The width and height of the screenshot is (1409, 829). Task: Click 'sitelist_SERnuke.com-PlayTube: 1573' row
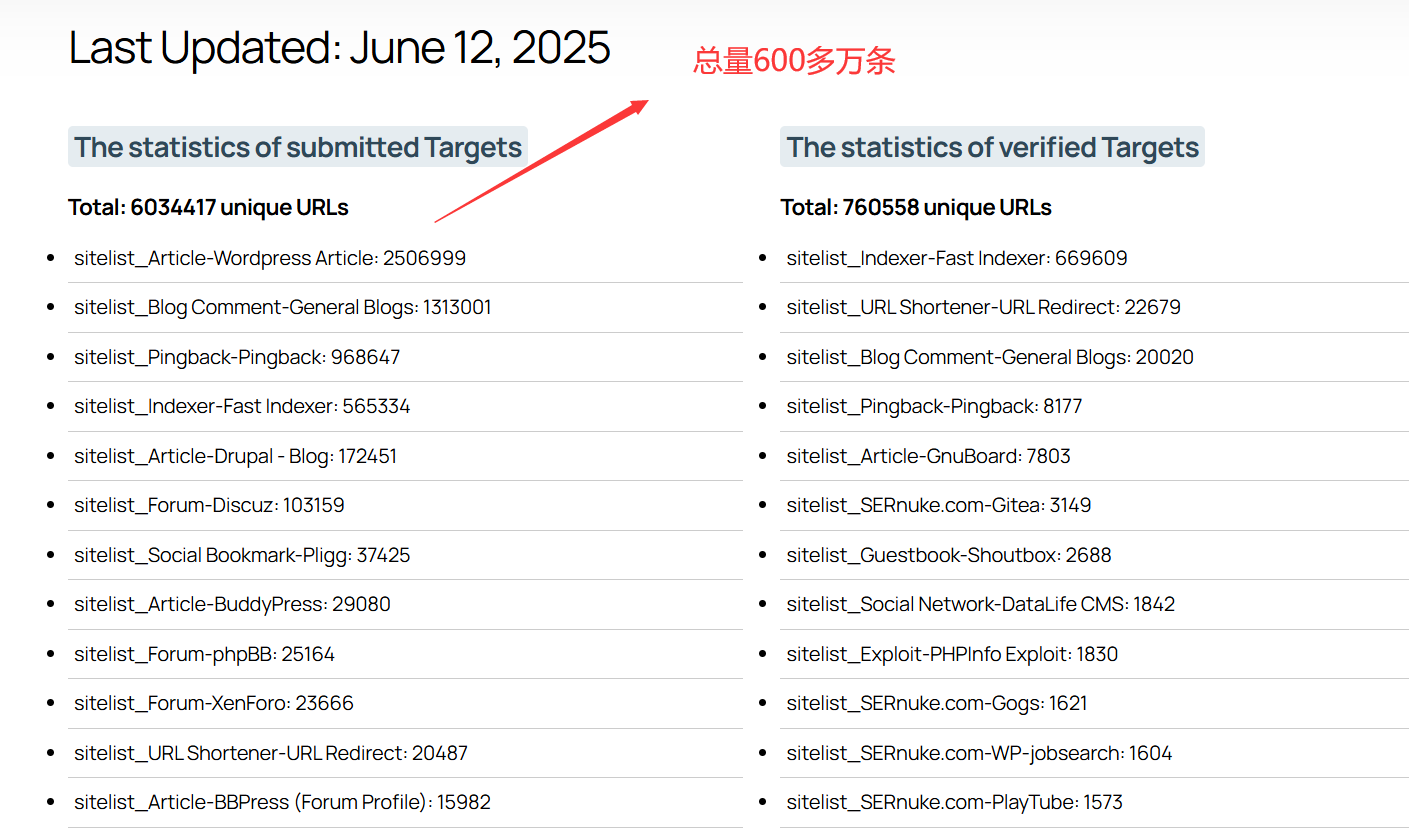(1094, 802)
